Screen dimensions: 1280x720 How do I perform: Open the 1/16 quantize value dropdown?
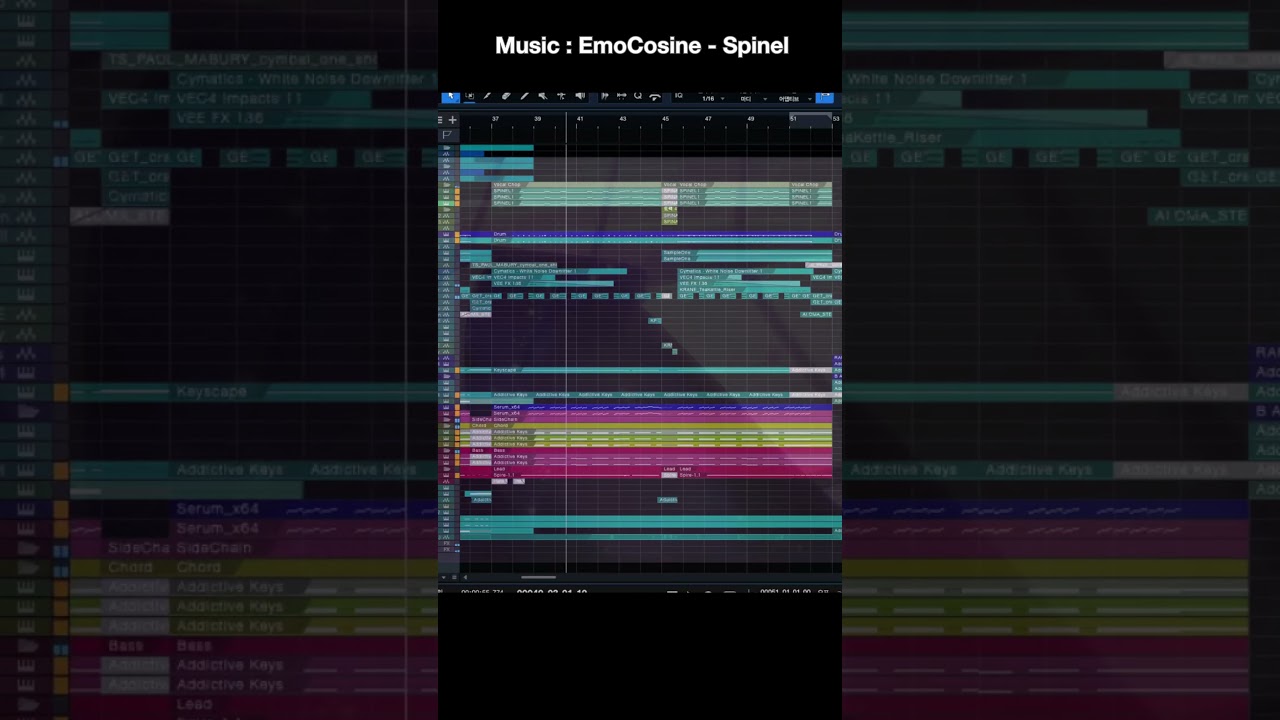[713, 99]
